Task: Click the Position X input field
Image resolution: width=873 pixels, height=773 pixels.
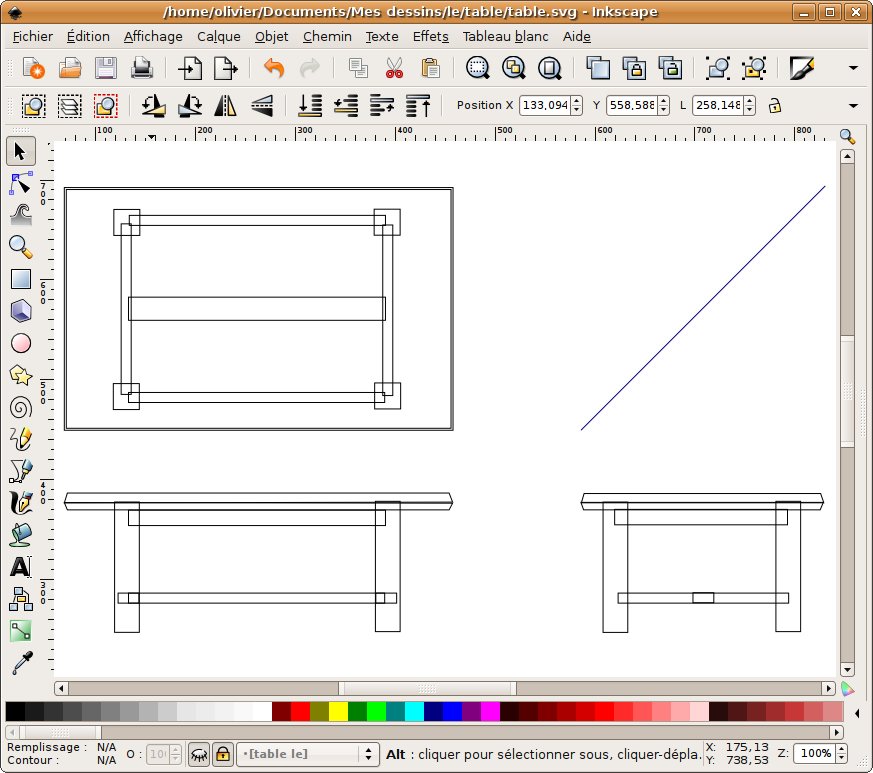Action: [x=545, y=105]
